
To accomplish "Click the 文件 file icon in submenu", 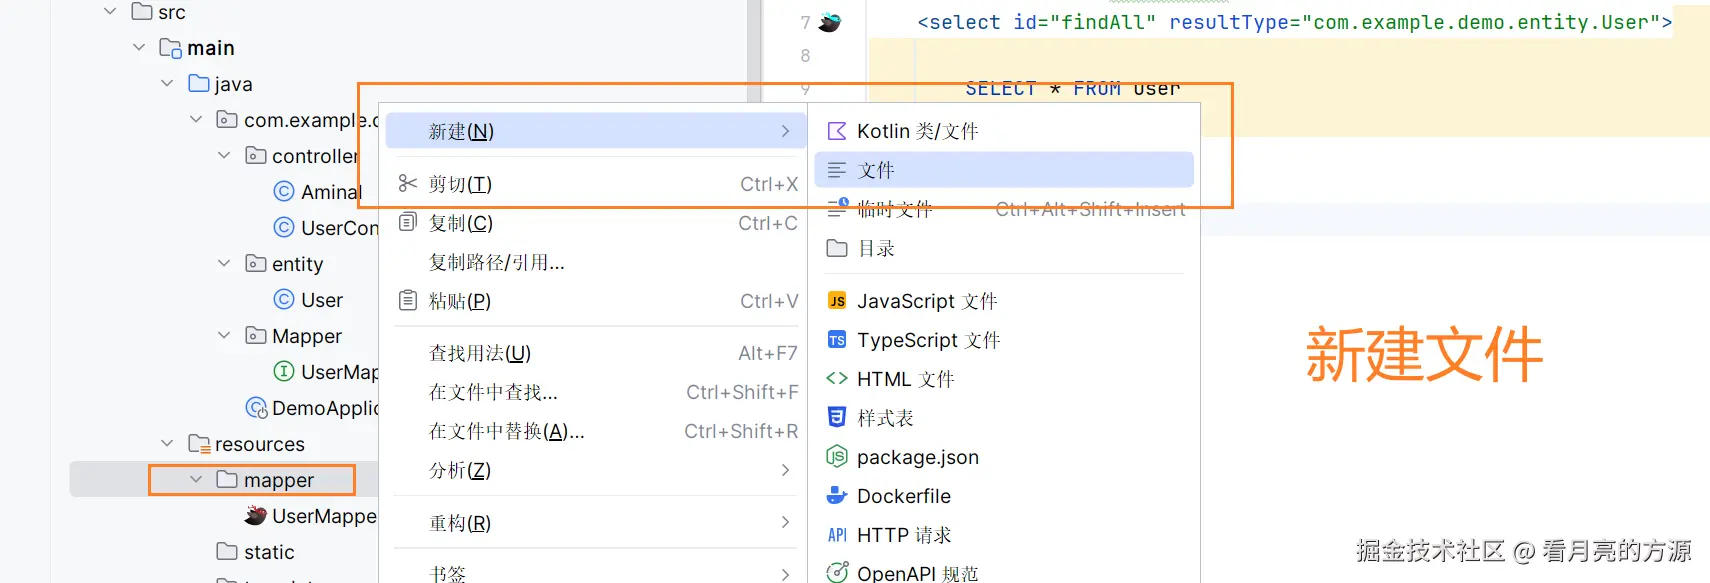I will (837, 170).
